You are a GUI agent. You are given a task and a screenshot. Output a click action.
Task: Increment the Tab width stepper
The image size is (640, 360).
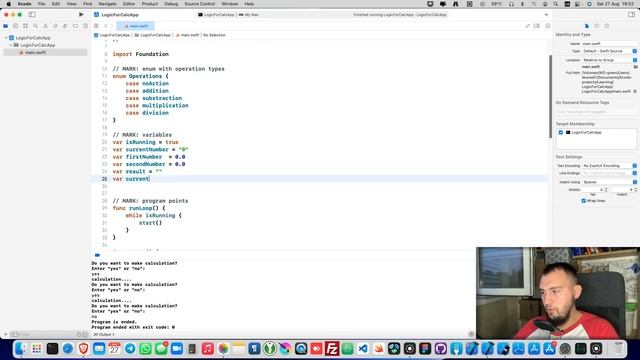pyautogui.click(x=606, y=189)
